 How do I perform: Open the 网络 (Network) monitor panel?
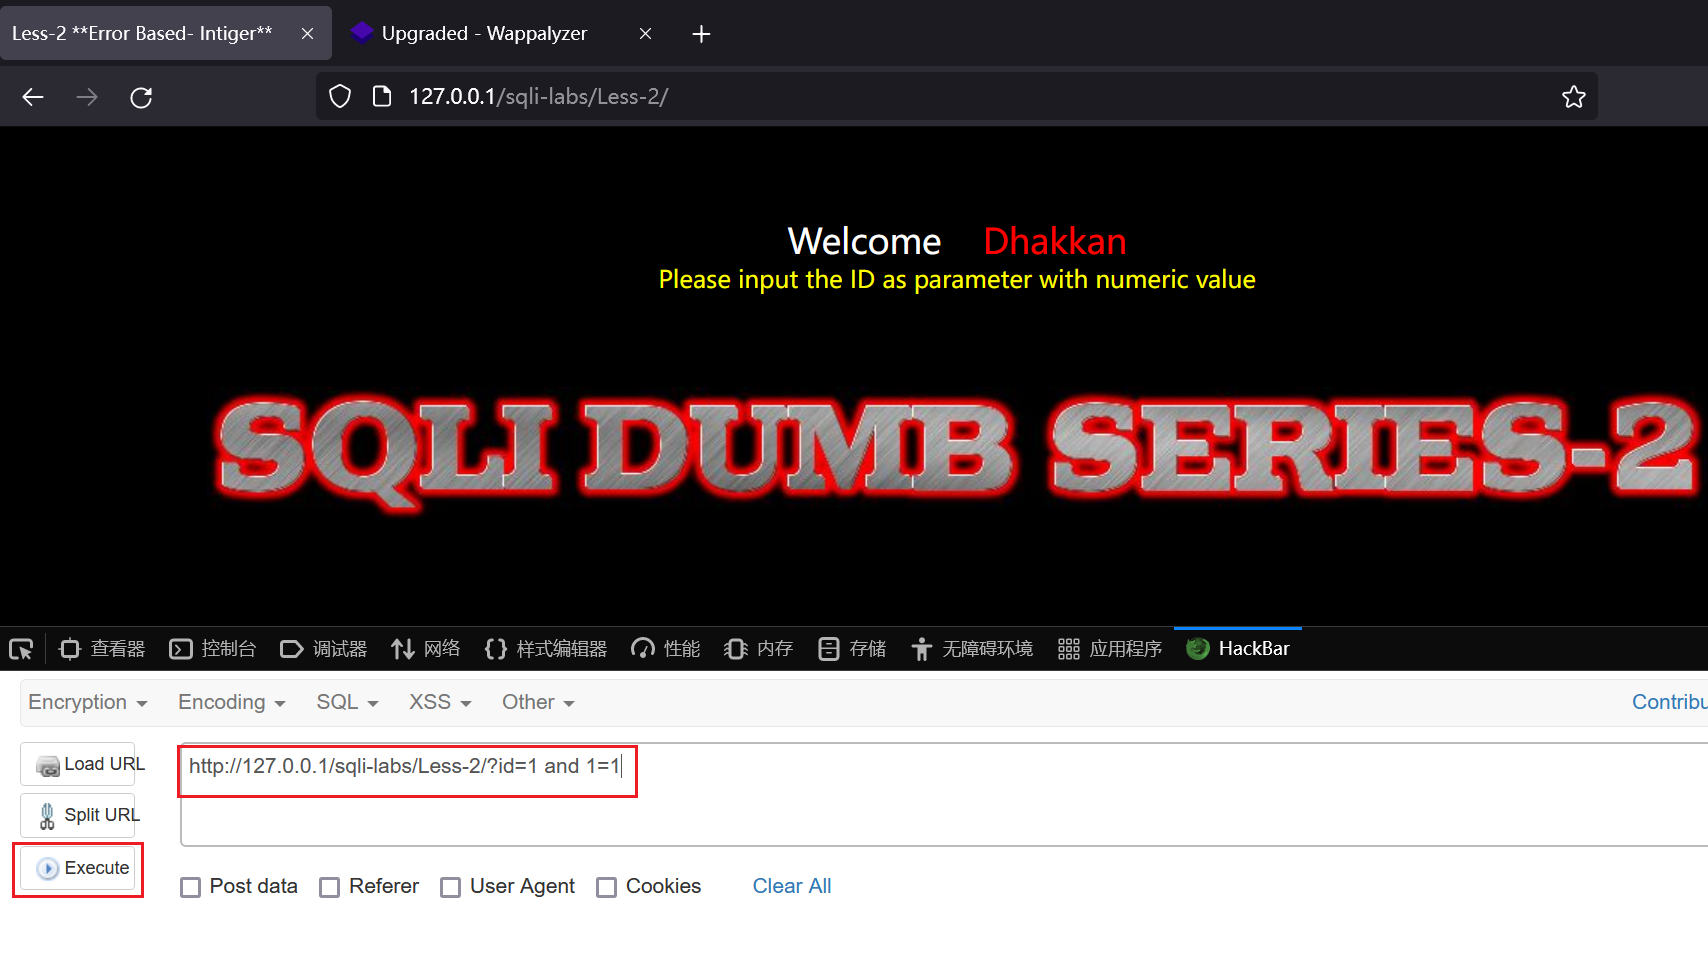click(426, 648)
